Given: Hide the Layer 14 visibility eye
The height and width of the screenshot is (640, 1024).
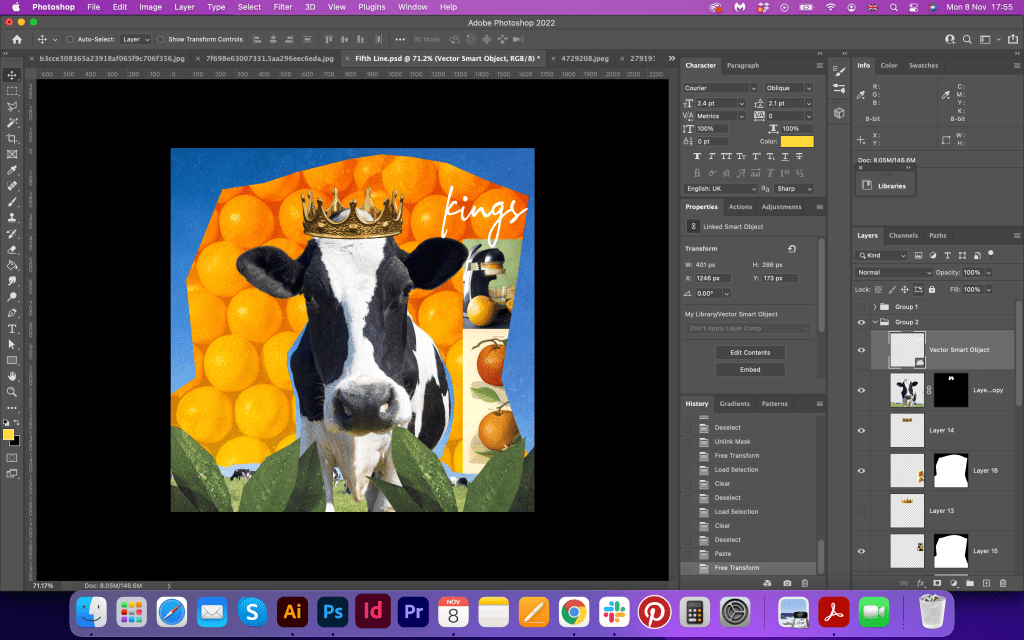Looking at the screenshot, I should [x=861, y=430].
